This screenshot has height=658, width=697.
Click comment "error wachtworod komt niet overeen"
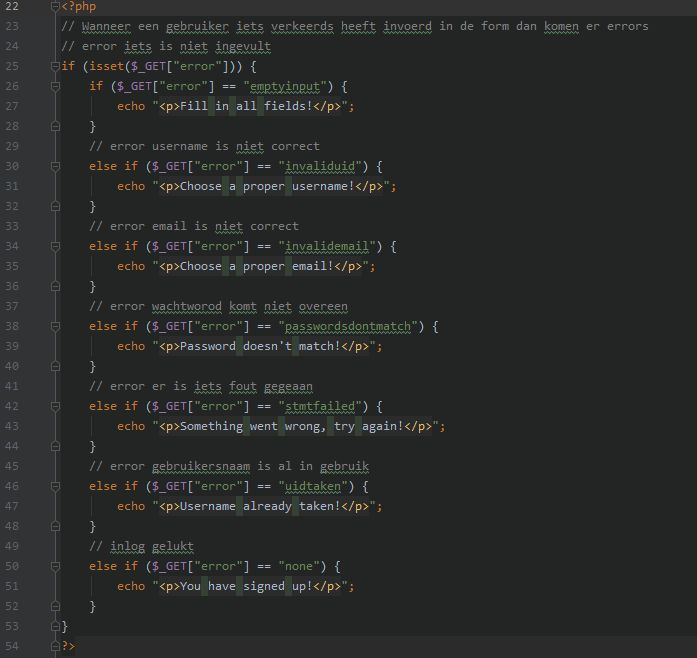218,306
